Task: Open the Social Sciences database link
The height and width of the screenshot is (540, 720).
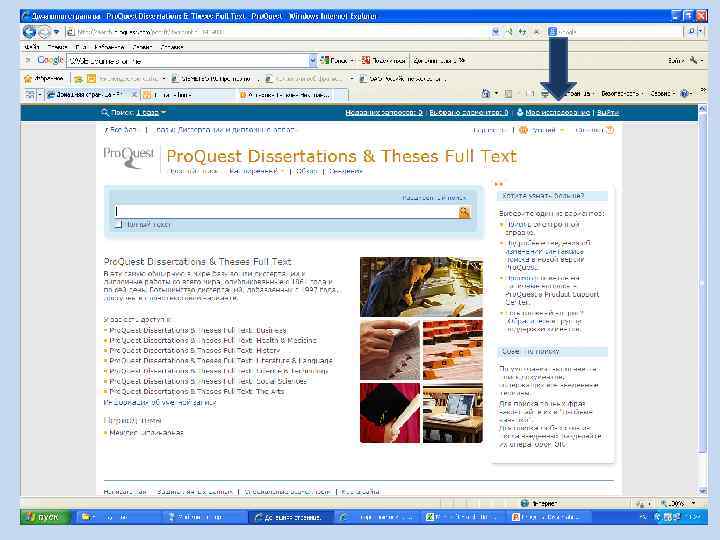Action: [x=208, y=381]
